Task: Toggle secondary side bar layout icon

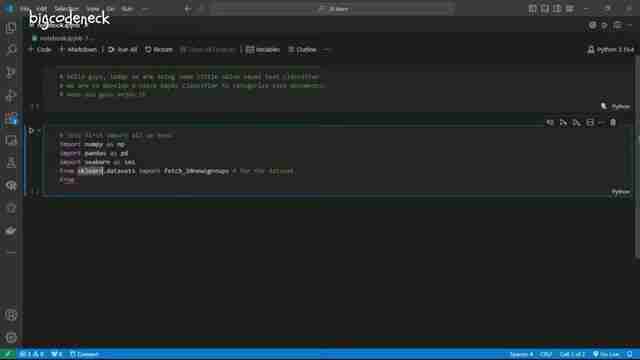Action: 557,9
